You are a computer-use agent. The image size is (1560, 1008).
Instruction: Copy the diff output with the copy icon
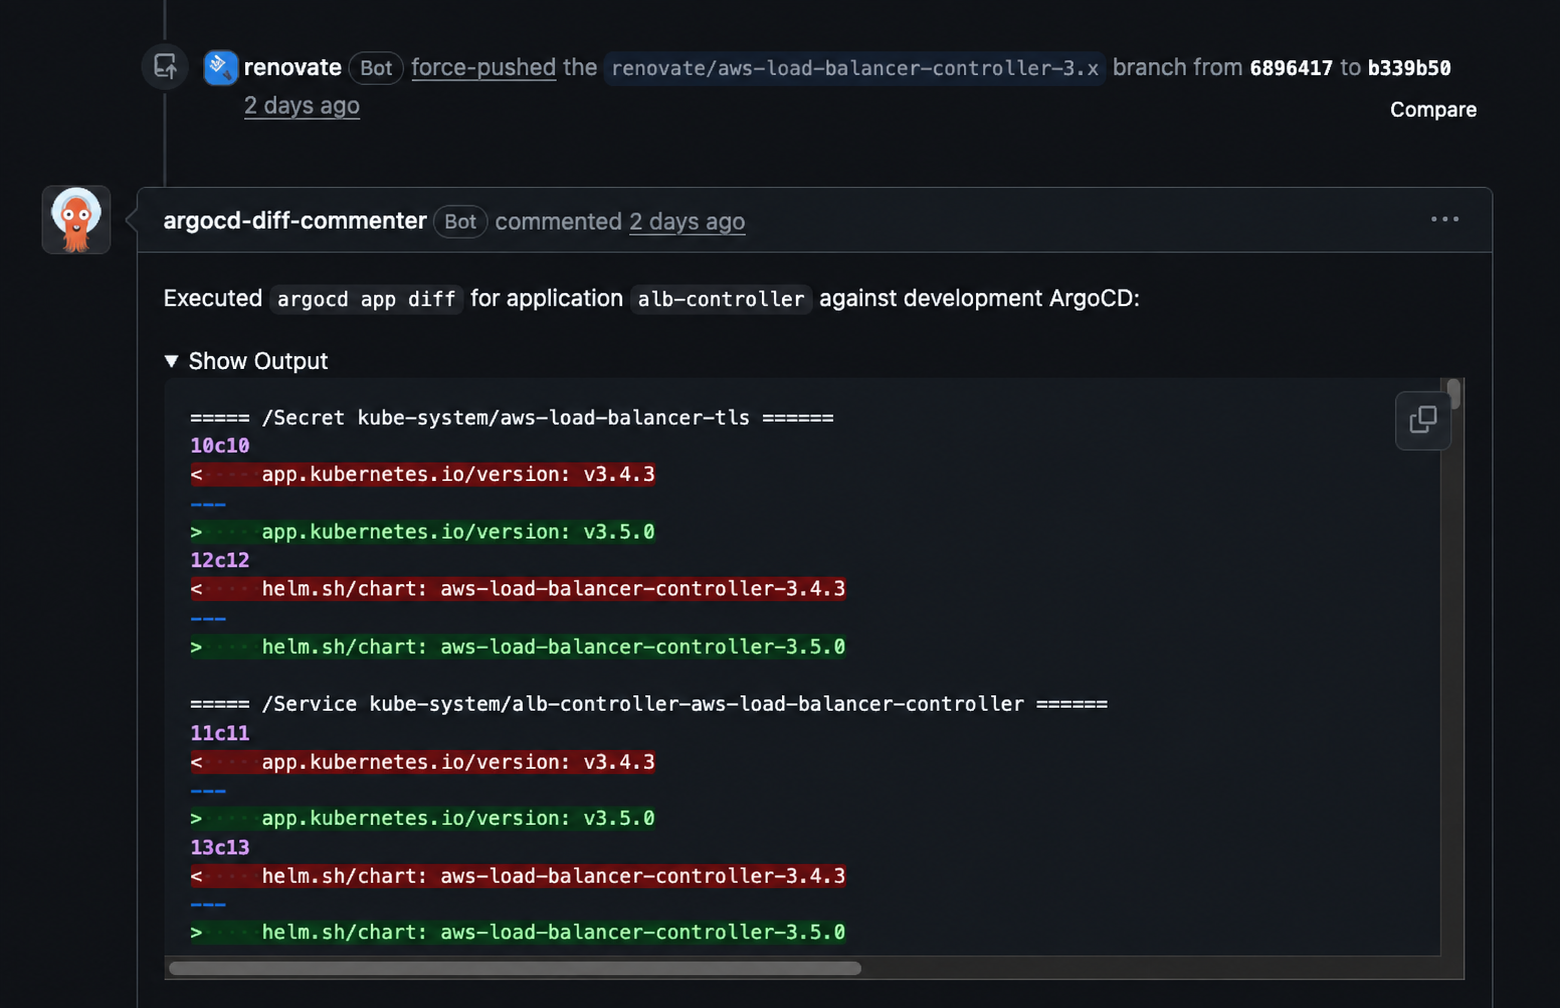[x=1423, y=420]
